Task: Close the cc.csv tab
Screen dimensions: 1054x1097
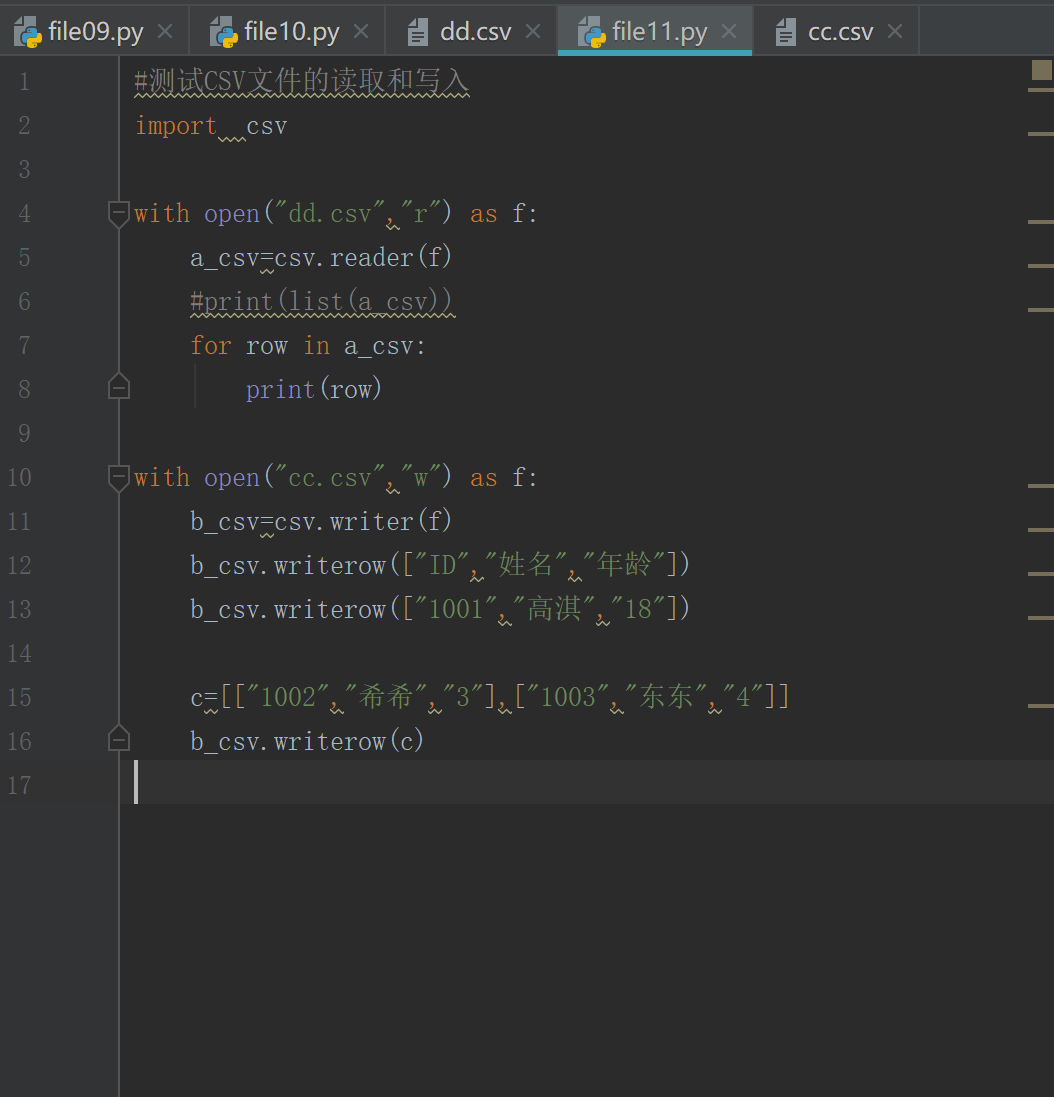Action: 895,31
